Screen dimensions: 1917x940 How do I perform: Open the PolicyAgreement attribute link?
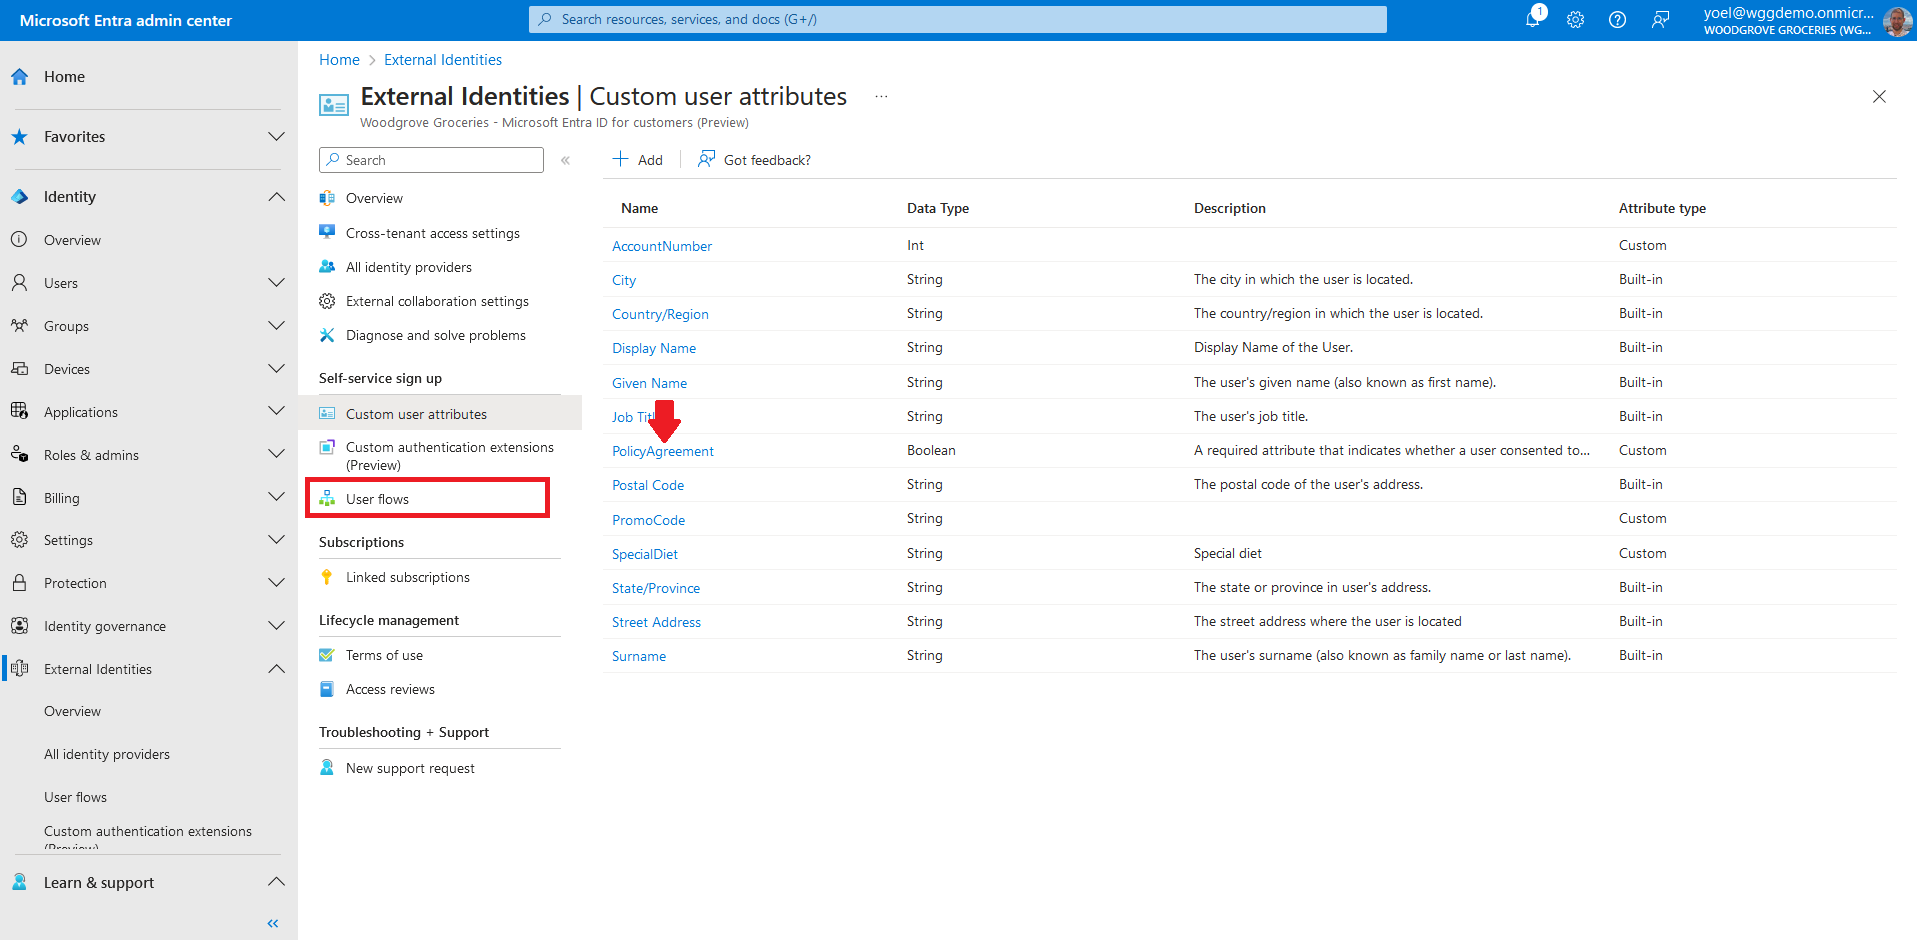pos(662,452)
